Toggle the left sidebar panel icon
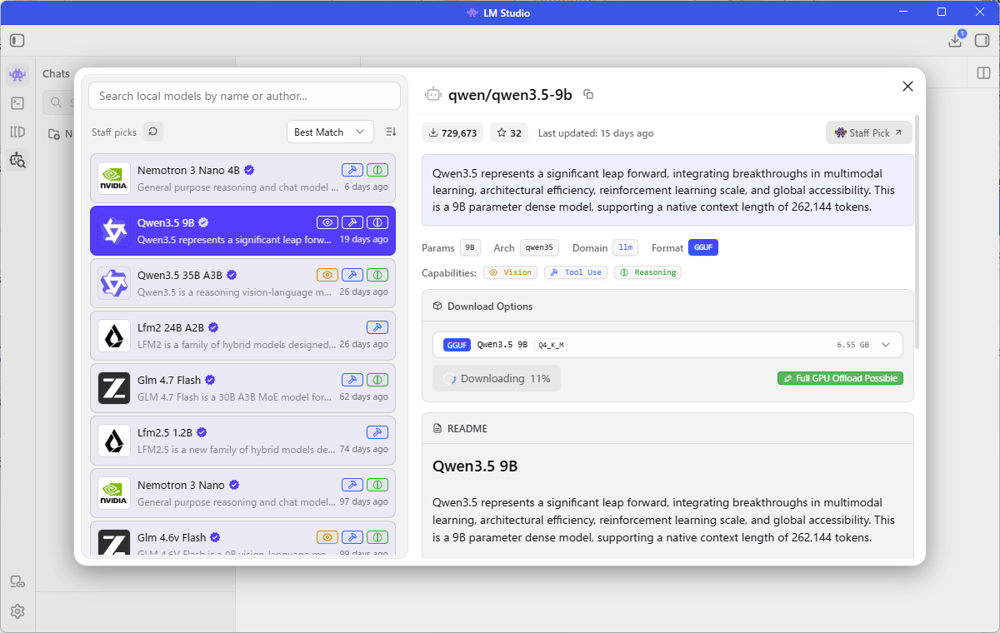The width and height of the screenshot is (1000, 633). (x=17, y=41)
